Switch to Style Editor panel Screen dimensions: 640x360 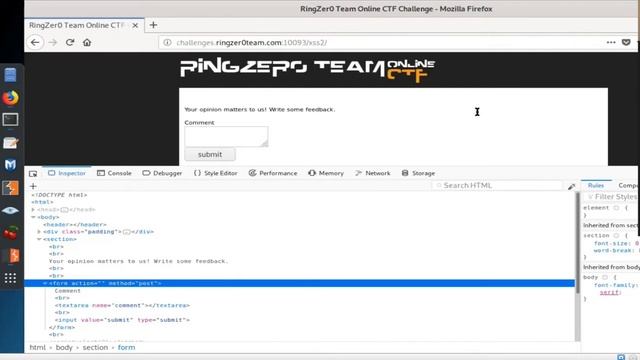[216, 173]
